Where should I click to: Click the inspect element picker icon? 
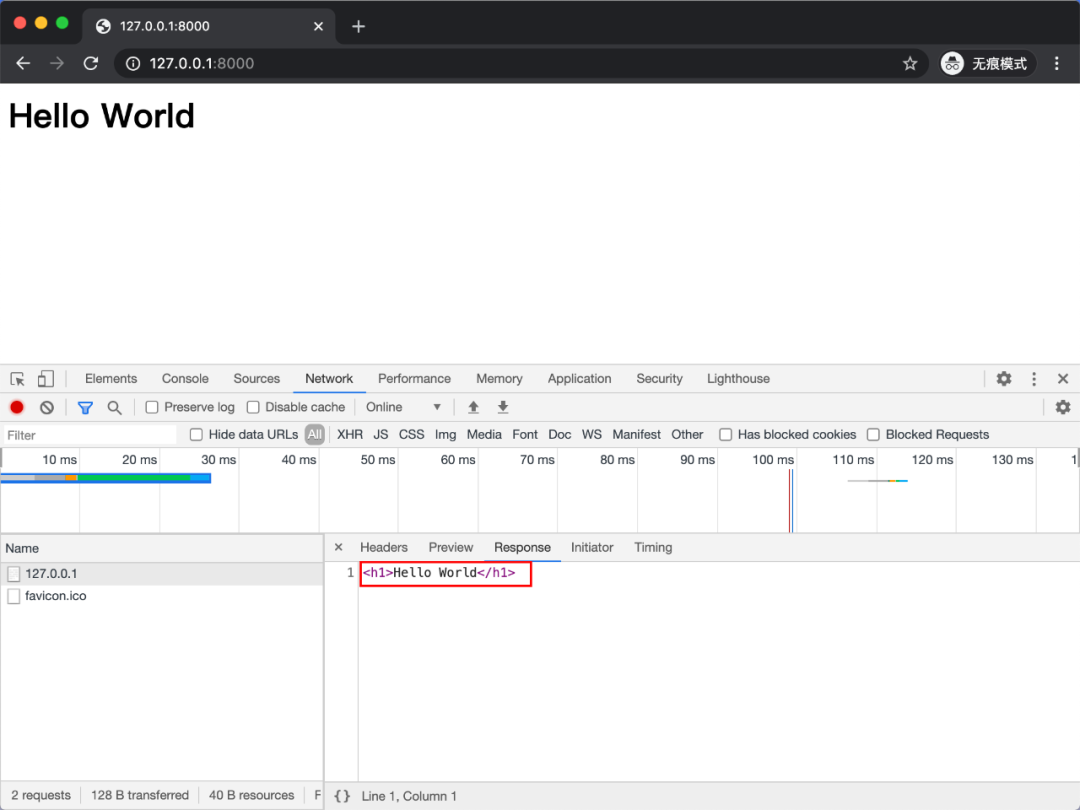tap(18, 379)
